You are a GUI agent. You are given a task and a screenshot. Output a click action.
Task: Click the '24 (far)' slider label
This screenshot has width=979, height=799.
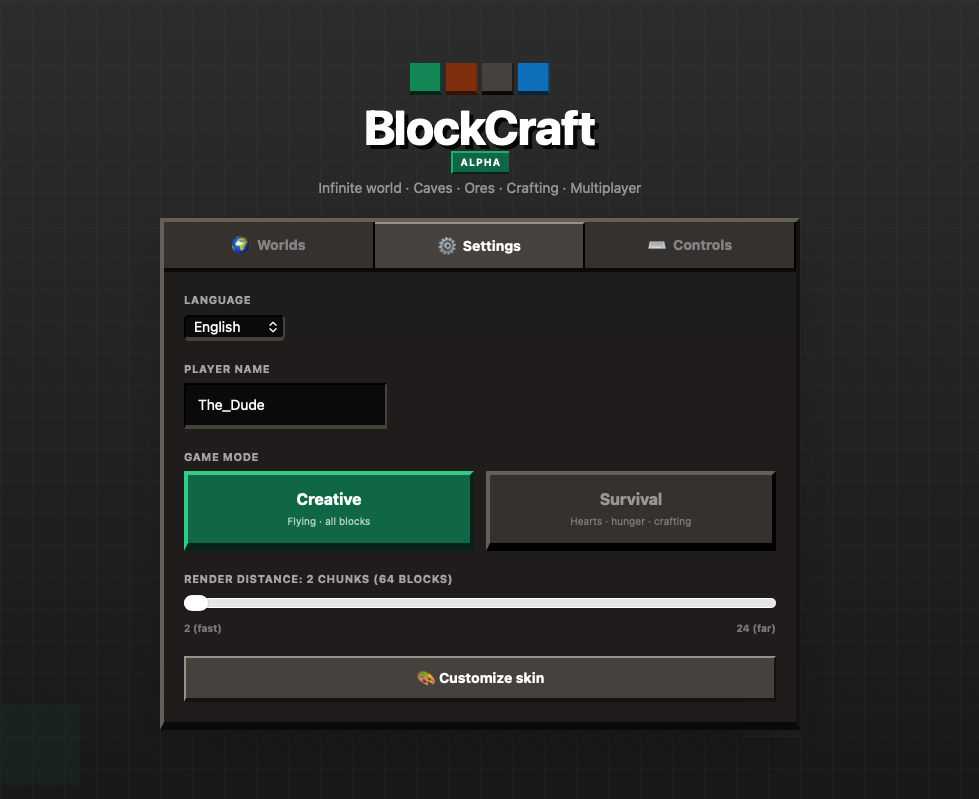(755, 628)
